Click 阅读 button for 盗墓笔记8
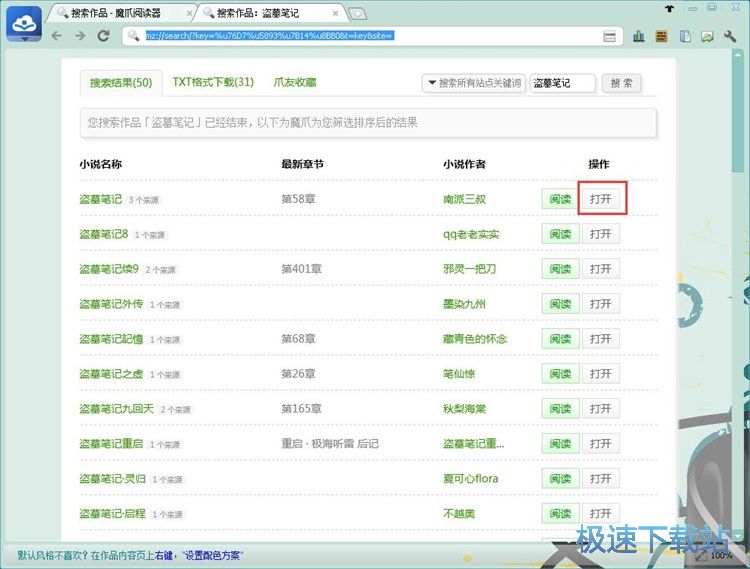 pos(559,234)
